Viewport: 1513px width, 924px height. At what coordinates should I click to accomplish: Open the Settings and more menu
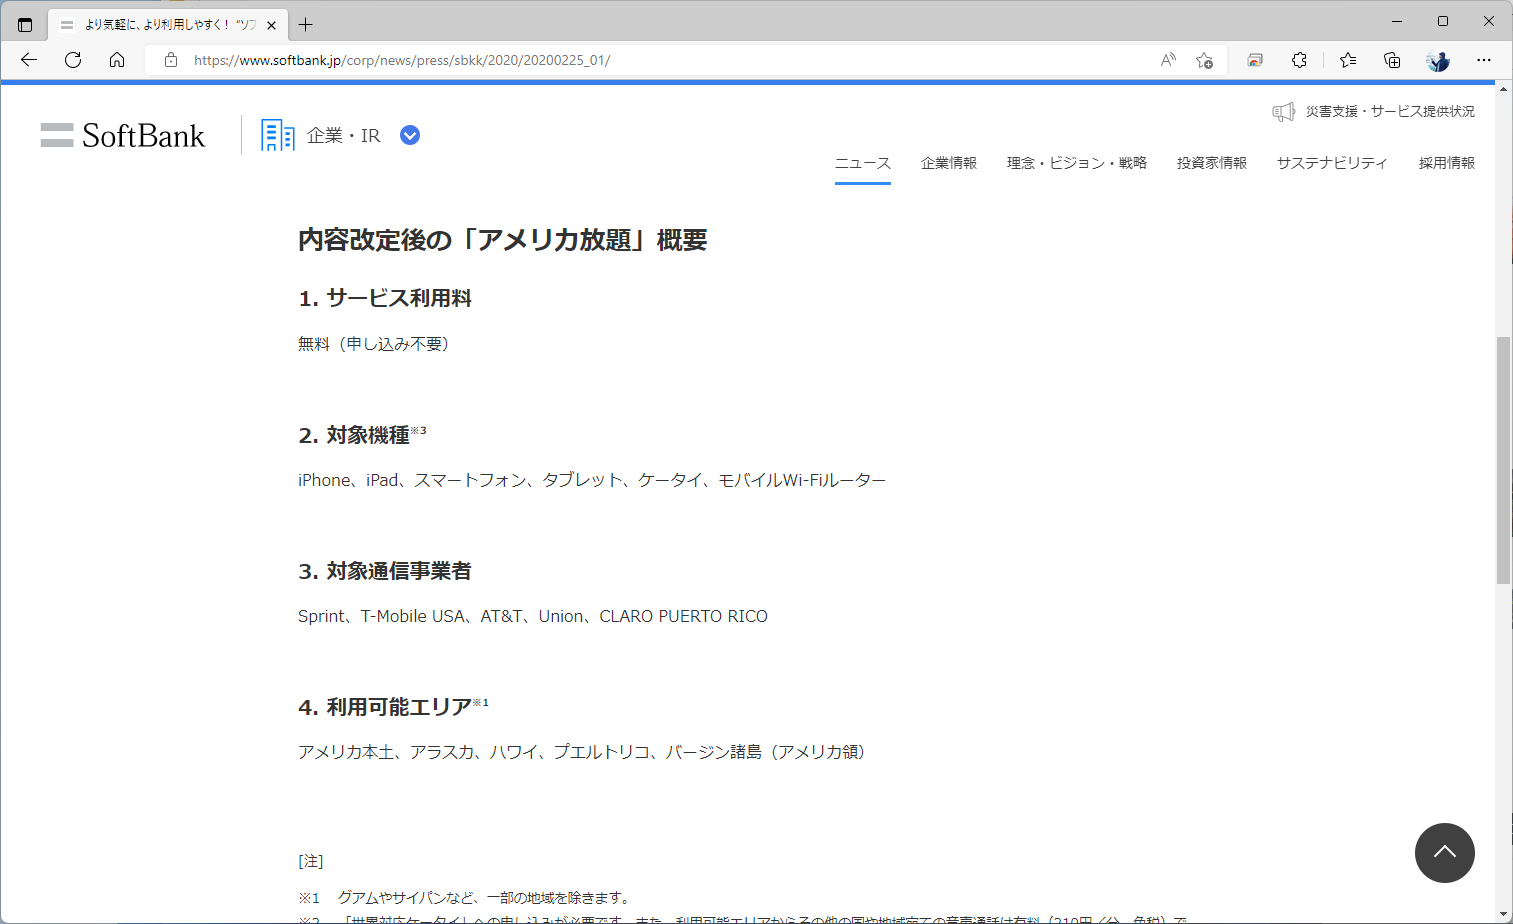click(x=1484, y=60)
